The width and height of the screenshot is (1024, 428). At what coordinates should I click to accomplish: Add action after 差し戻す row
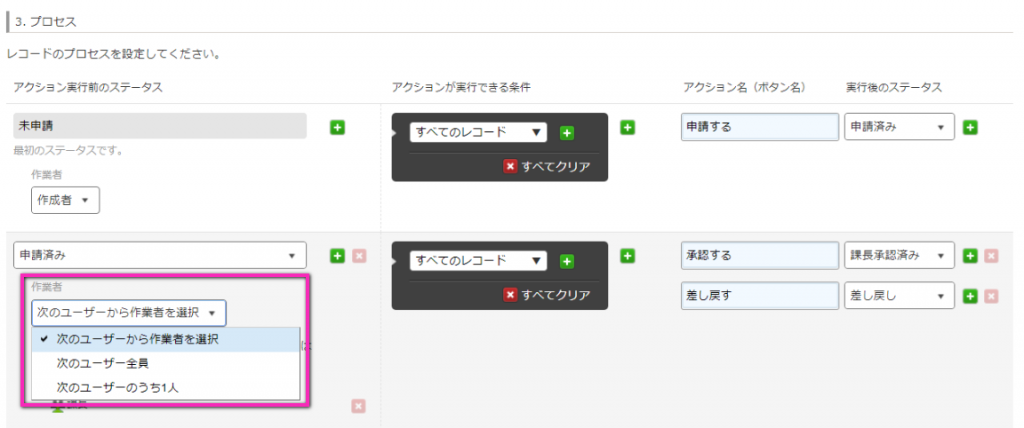tap(970, 296)
